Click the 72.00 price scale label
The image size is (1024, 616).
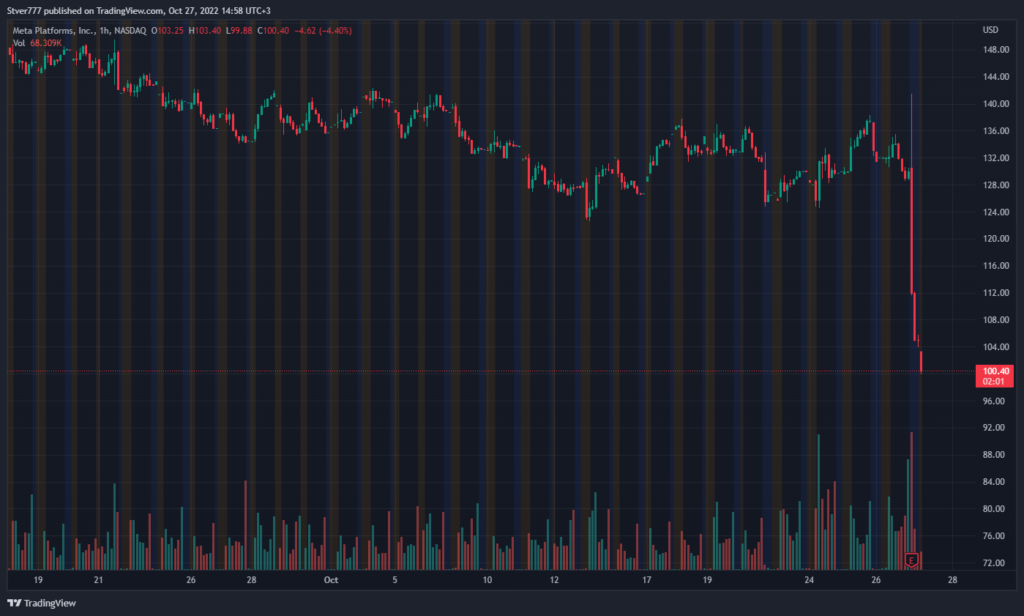pyautogui.click(x=994, y=563)
